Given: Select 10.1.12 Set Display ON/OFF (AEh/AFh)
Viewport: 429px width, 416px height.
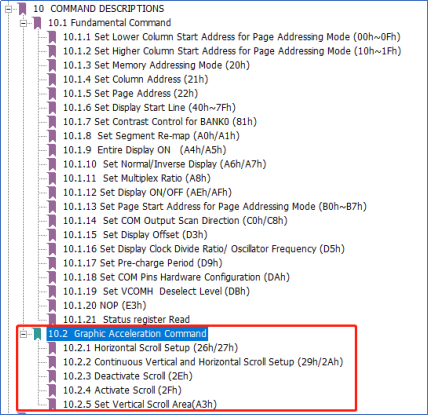Looking at the screenshot, I should click(x=147, y=192).
